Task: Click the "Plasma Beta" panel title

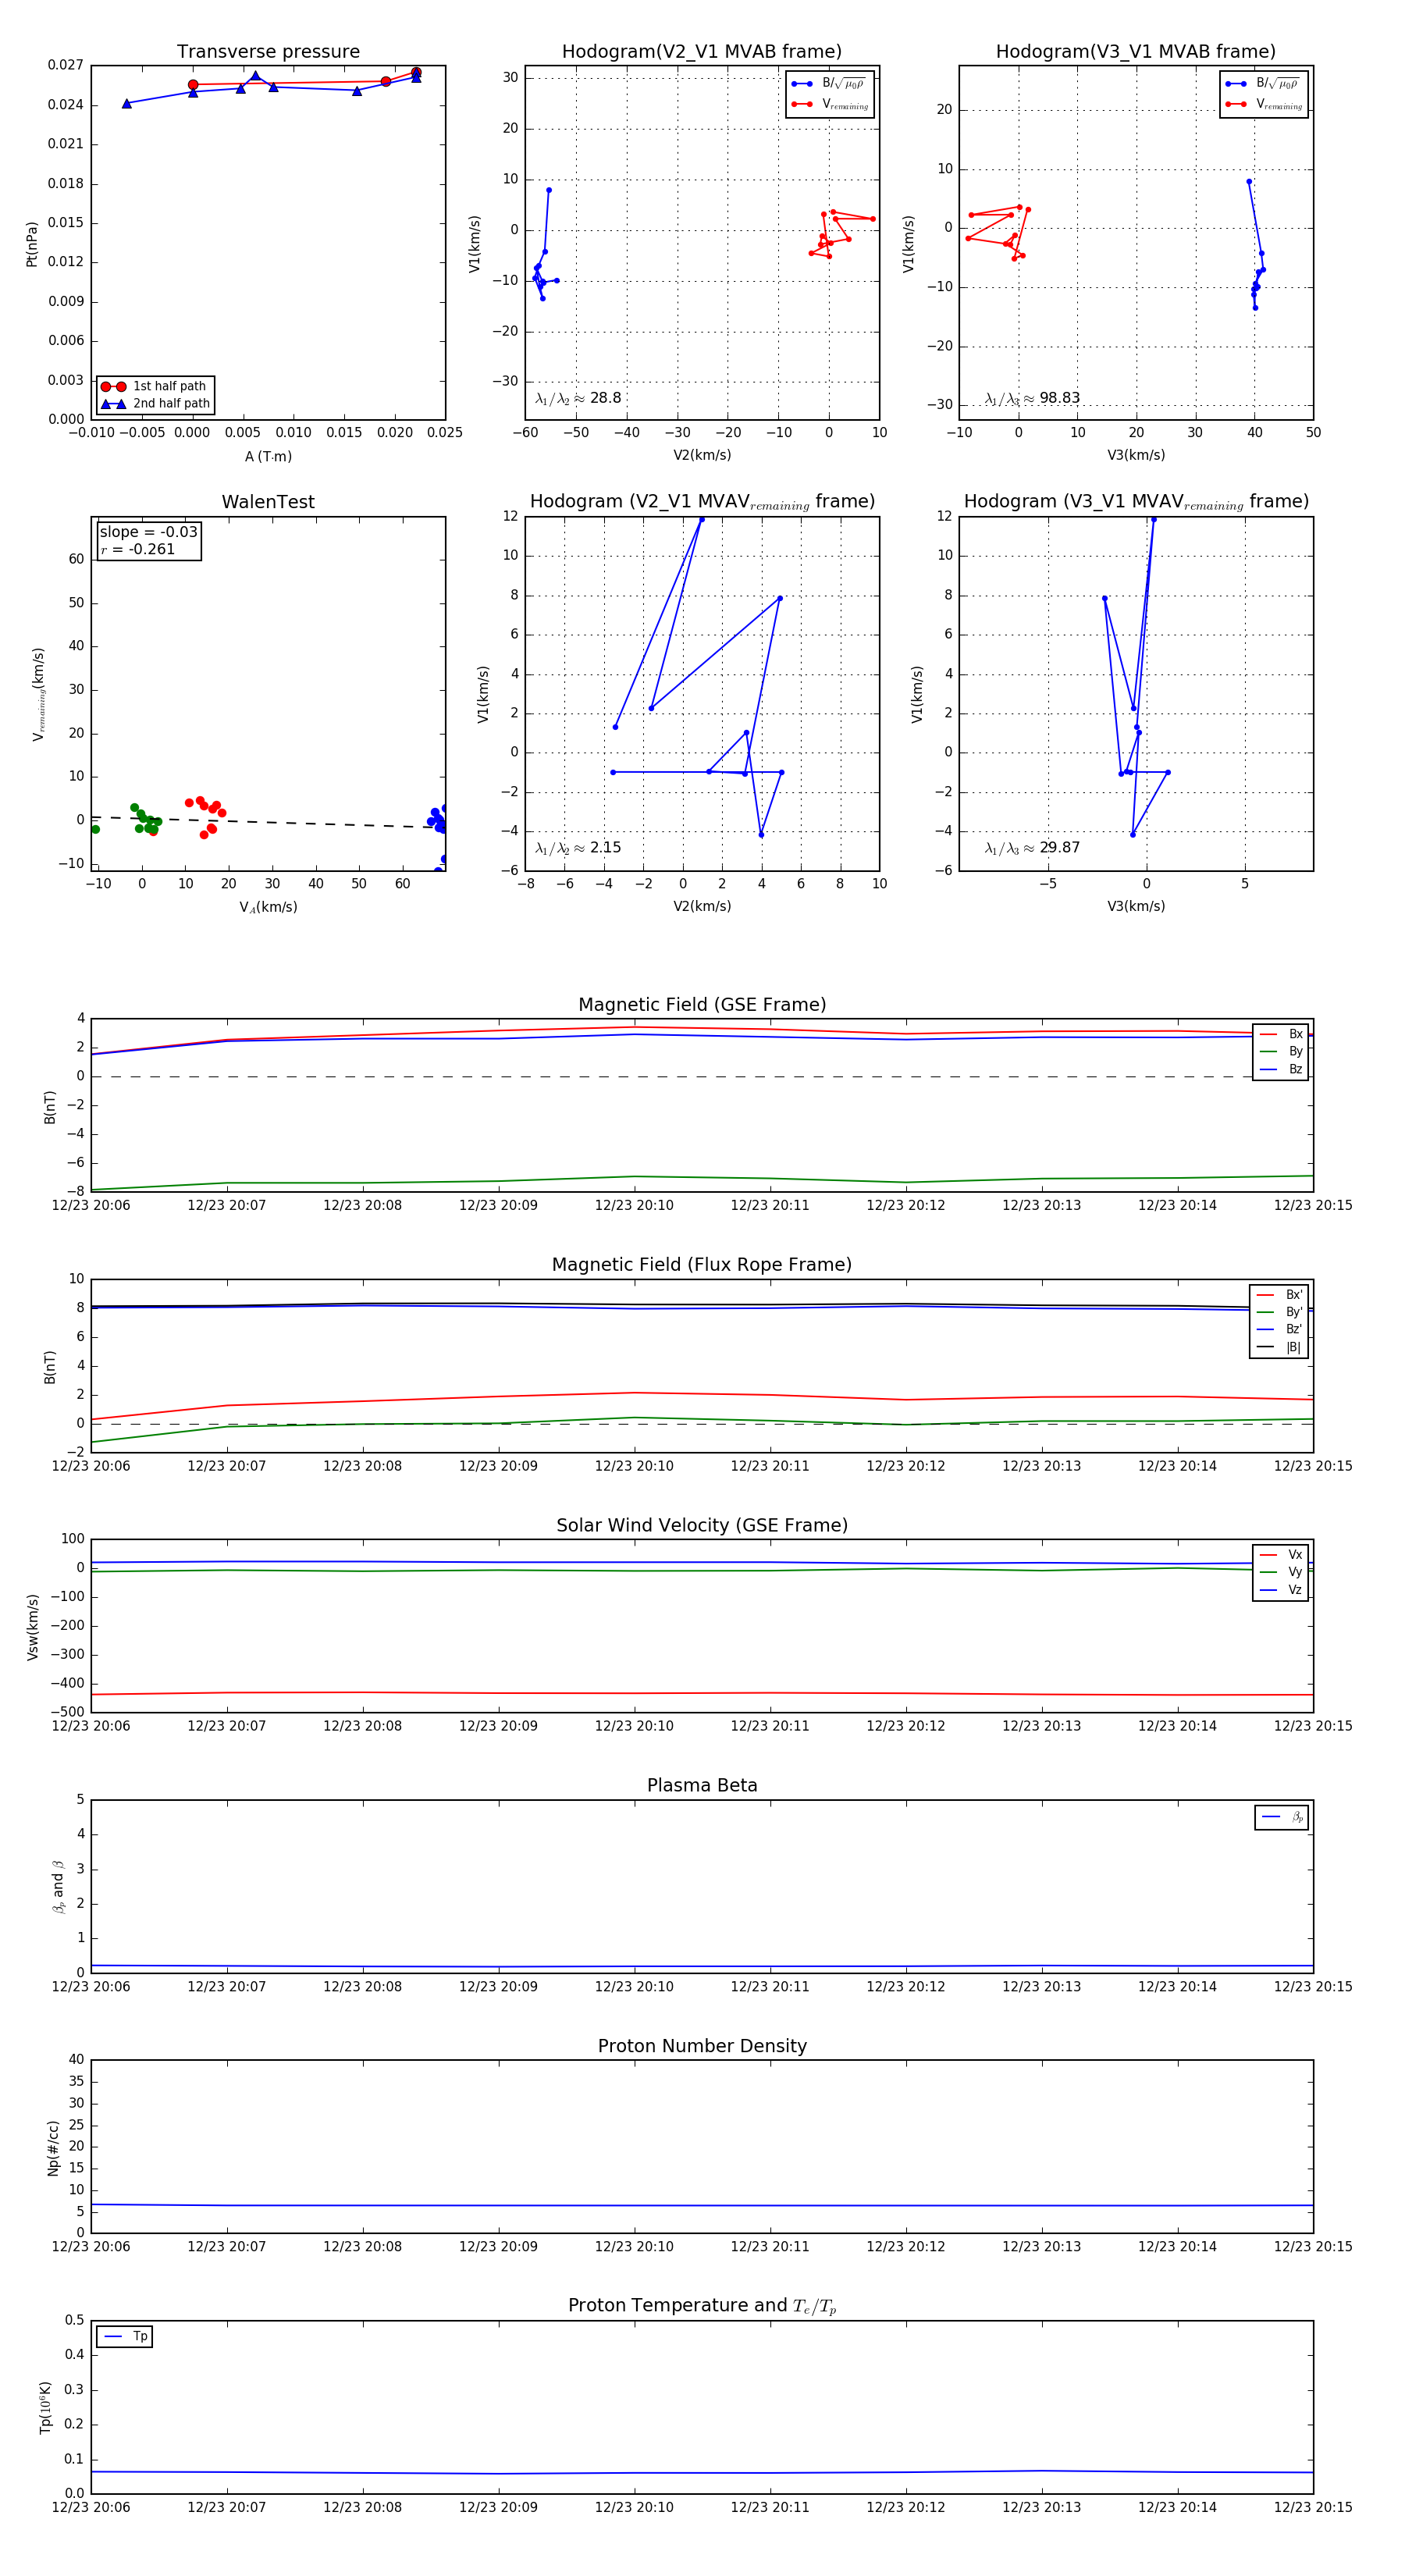Action: pos(702,1785)
